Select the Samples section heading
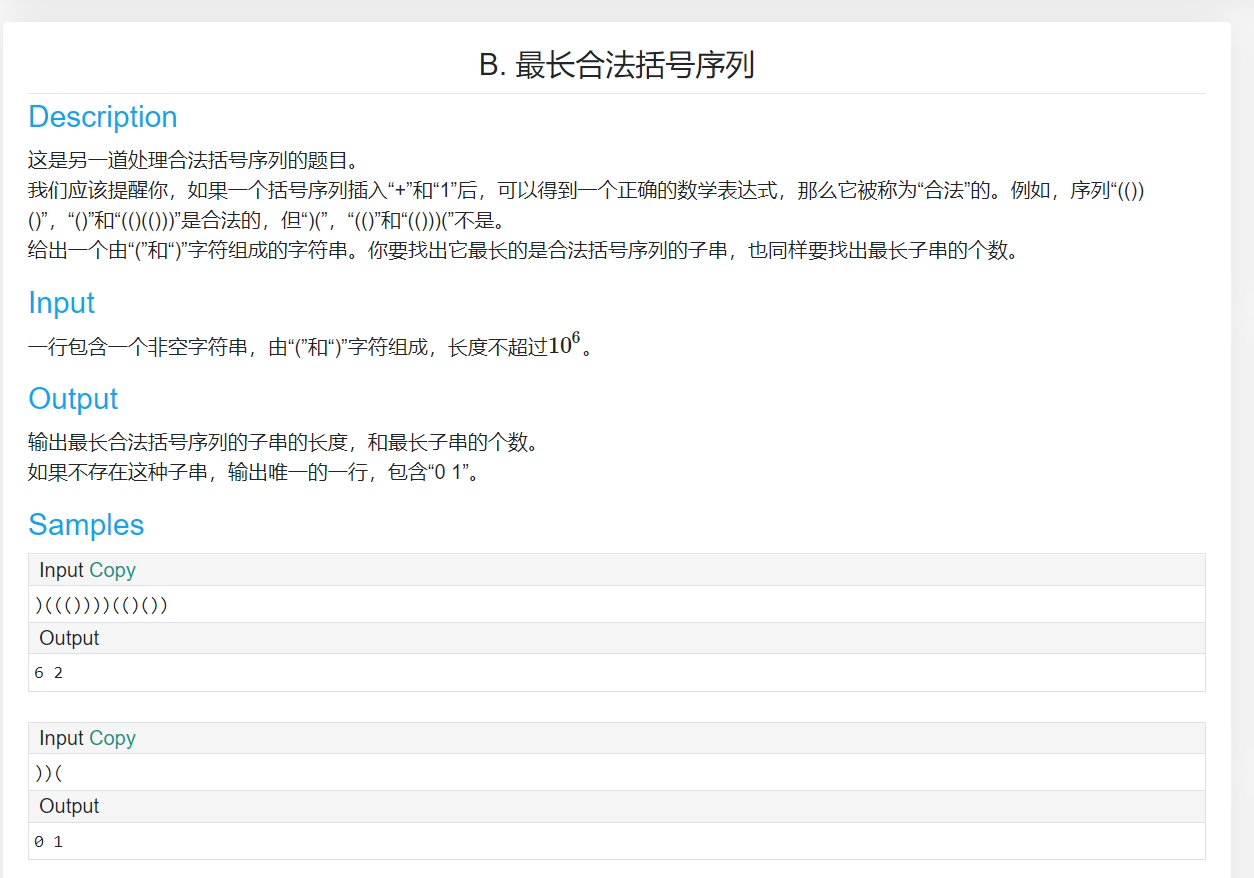This screenshot has height=878, width=1254. (86, 525)
